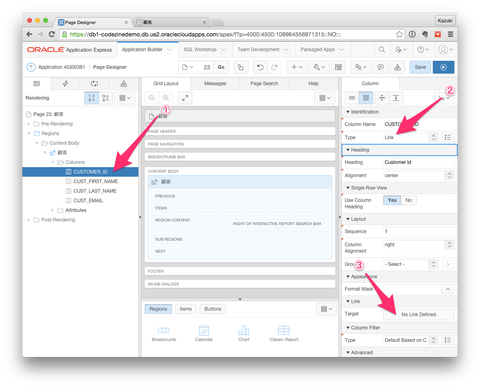Set Use Column Heading to No
This screenshot has height=389, width=480.
click(x=409, y=200)
